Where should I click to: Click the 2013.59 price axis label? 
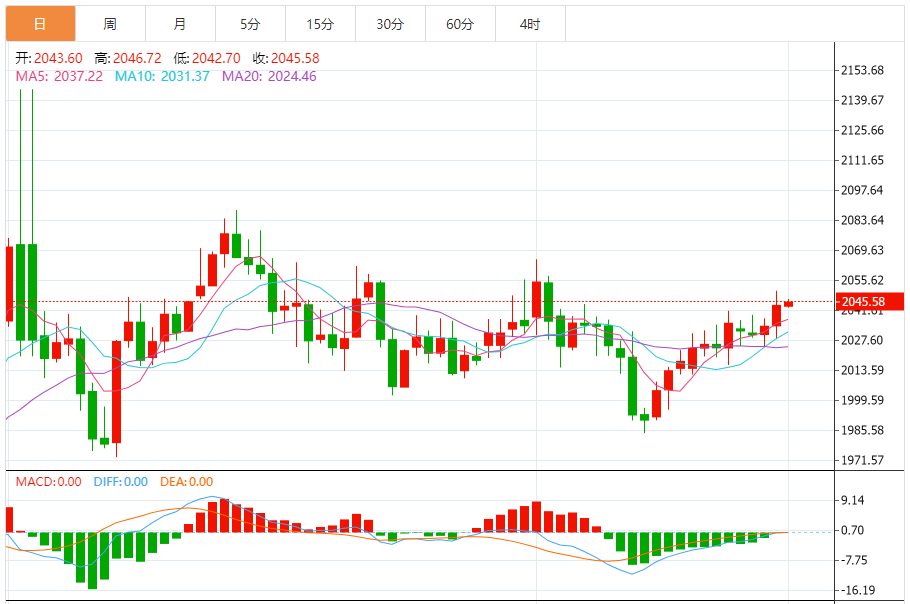pos(862,370)
